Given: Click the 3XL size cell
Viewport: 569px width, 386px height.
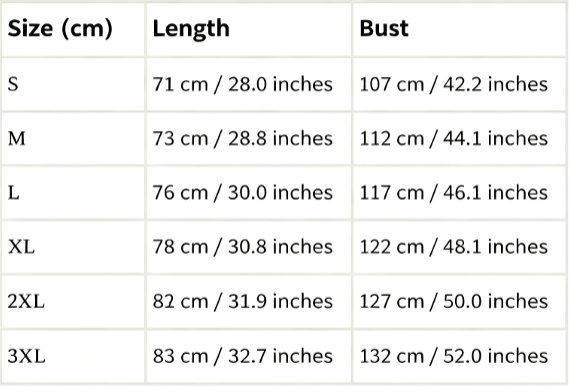Looking at the screenshot, I should click(x=73, y=356).
